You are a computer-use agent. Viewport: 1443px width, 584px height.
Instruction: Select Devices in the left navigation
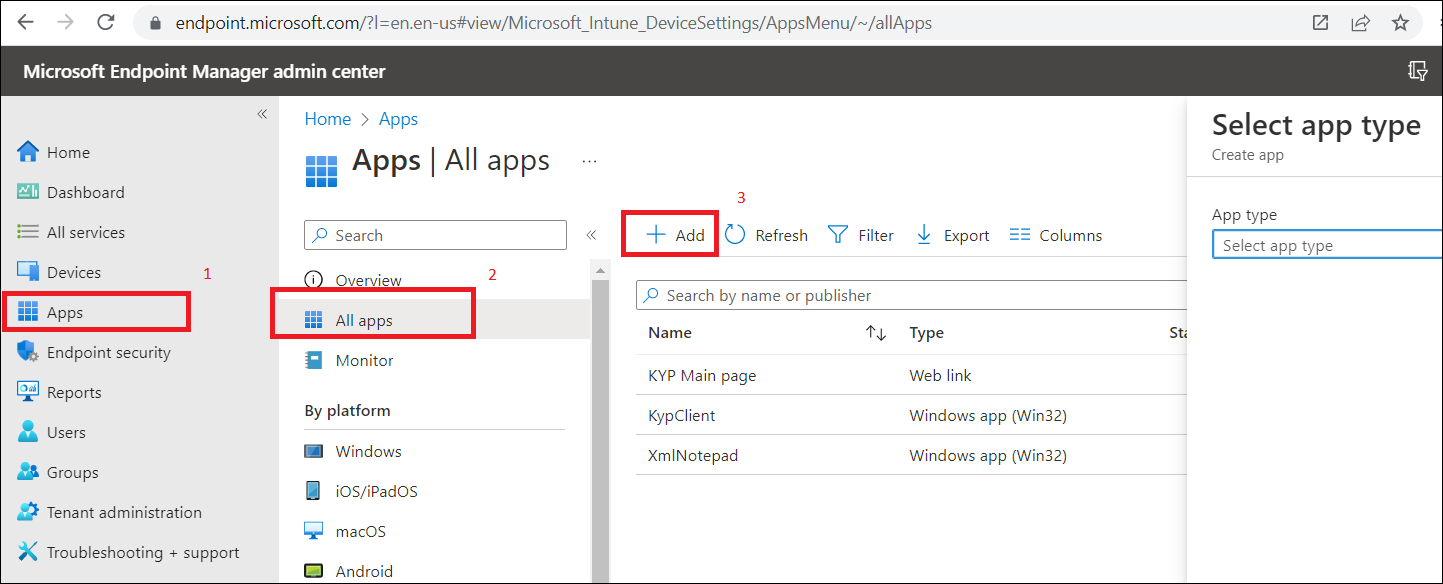[x=73, y=272]
